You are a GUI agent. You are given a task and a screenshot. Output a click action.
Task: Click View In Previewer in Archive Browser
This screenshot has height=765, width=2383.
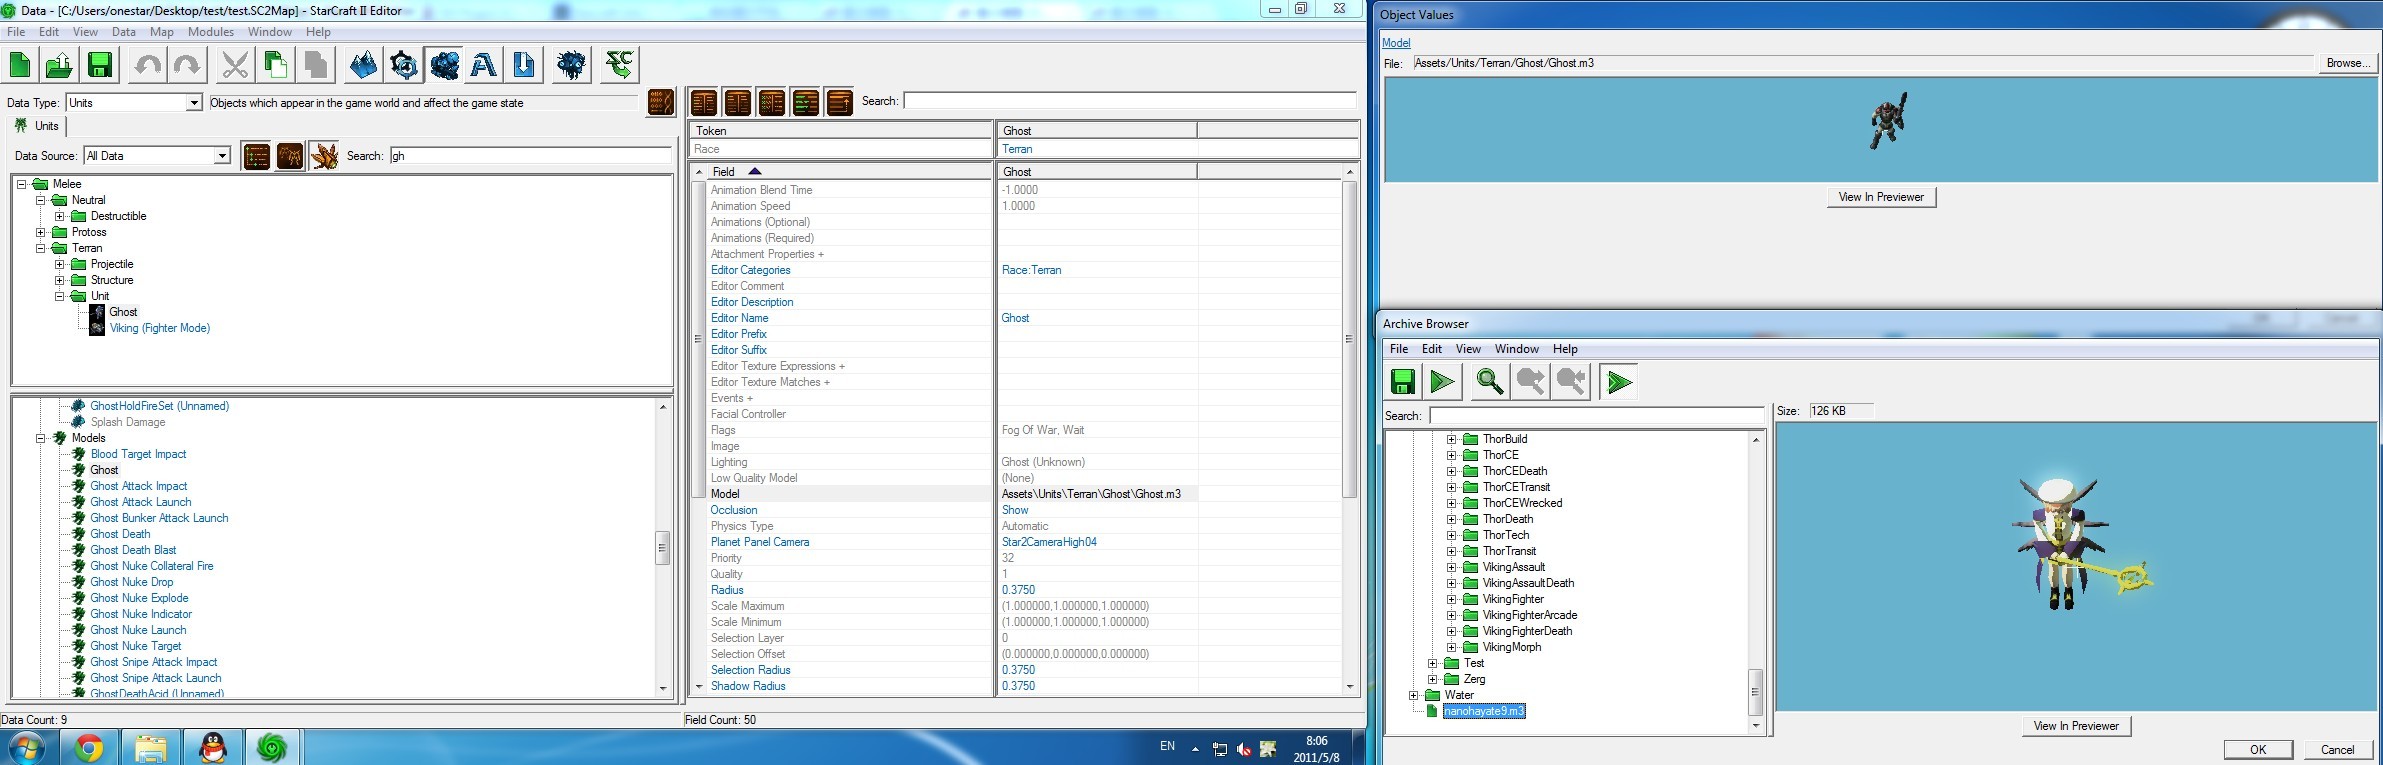point(2076,726)
